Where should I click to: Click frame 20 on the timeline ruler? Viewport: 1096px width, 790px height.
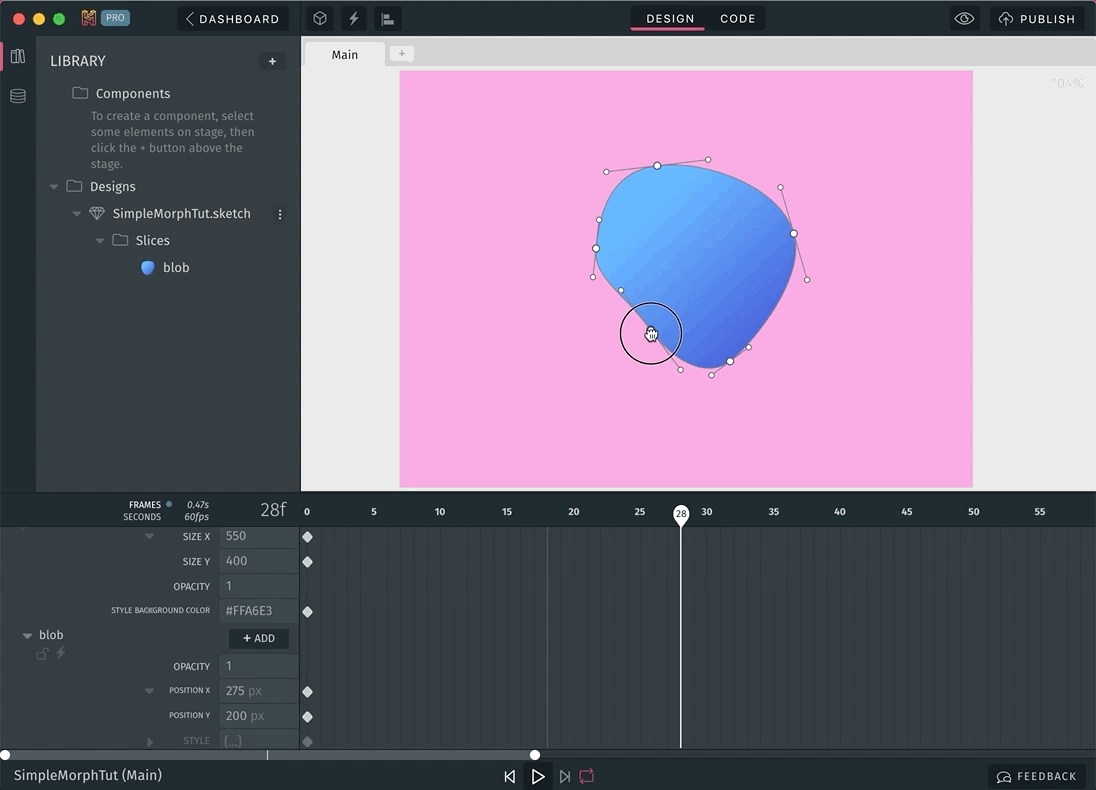coord(573,512)
